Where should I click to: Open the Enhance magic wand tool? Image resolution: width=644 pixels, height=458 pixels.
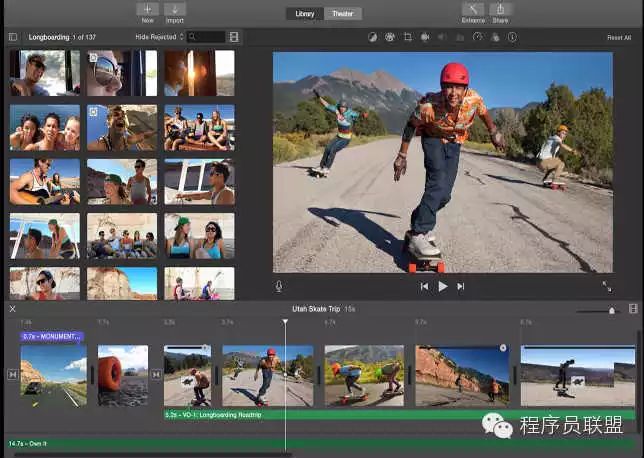coord(473,9)
